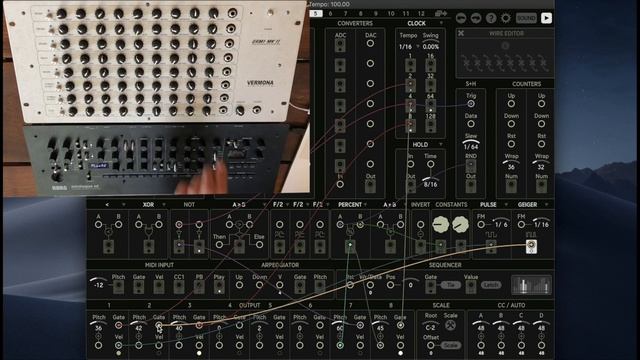Click MIDI Input CC1 output jack

pos(179,287)
